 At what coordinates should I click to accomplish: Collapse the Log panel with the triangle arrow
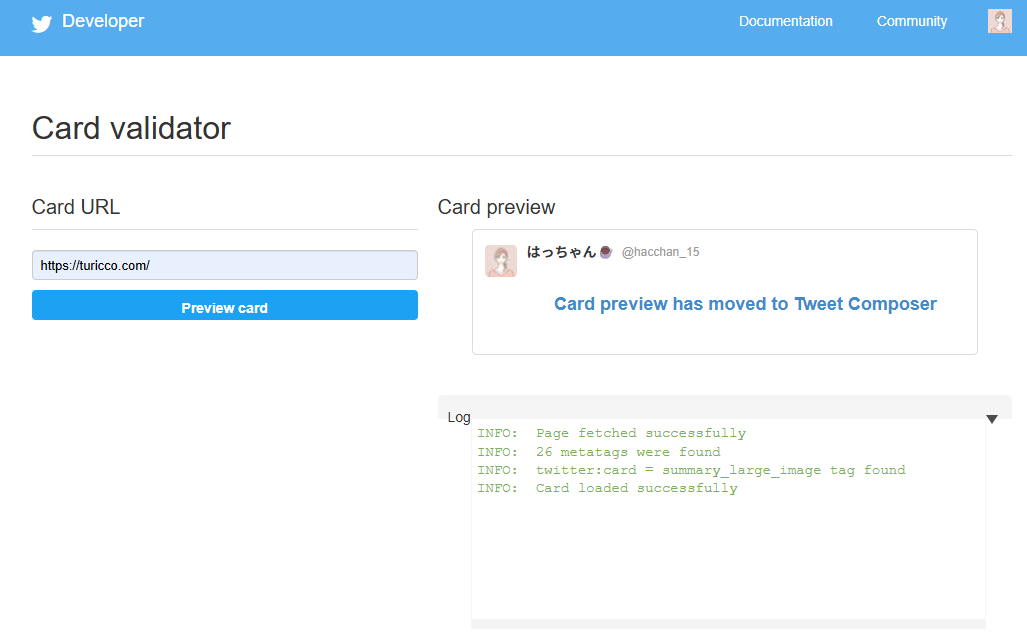tap(992, 419)
